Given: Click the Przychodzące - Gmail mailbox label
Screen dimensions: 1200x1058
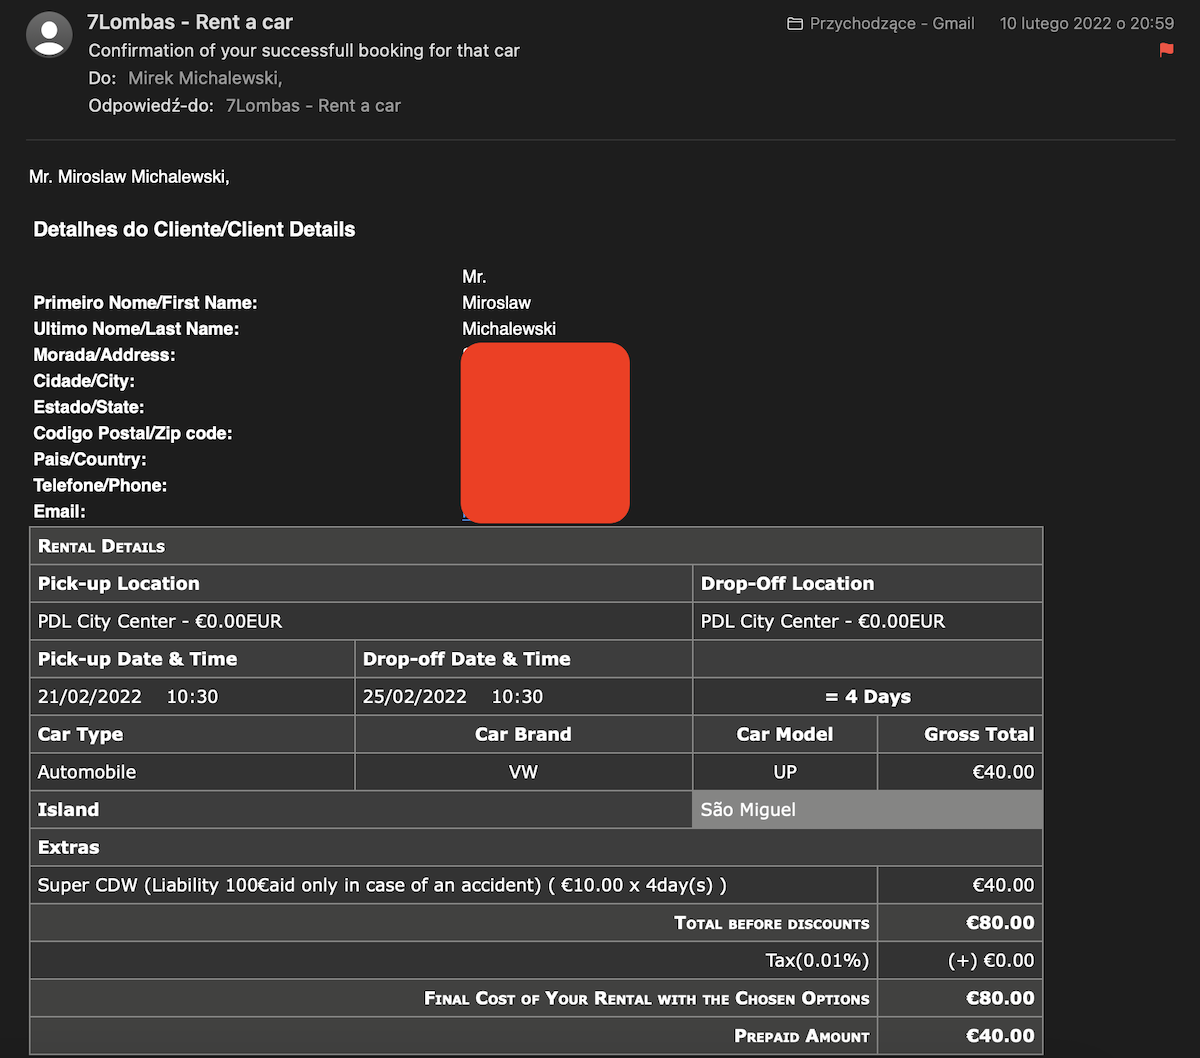Looking at the screenshot, I should [892, 23].
